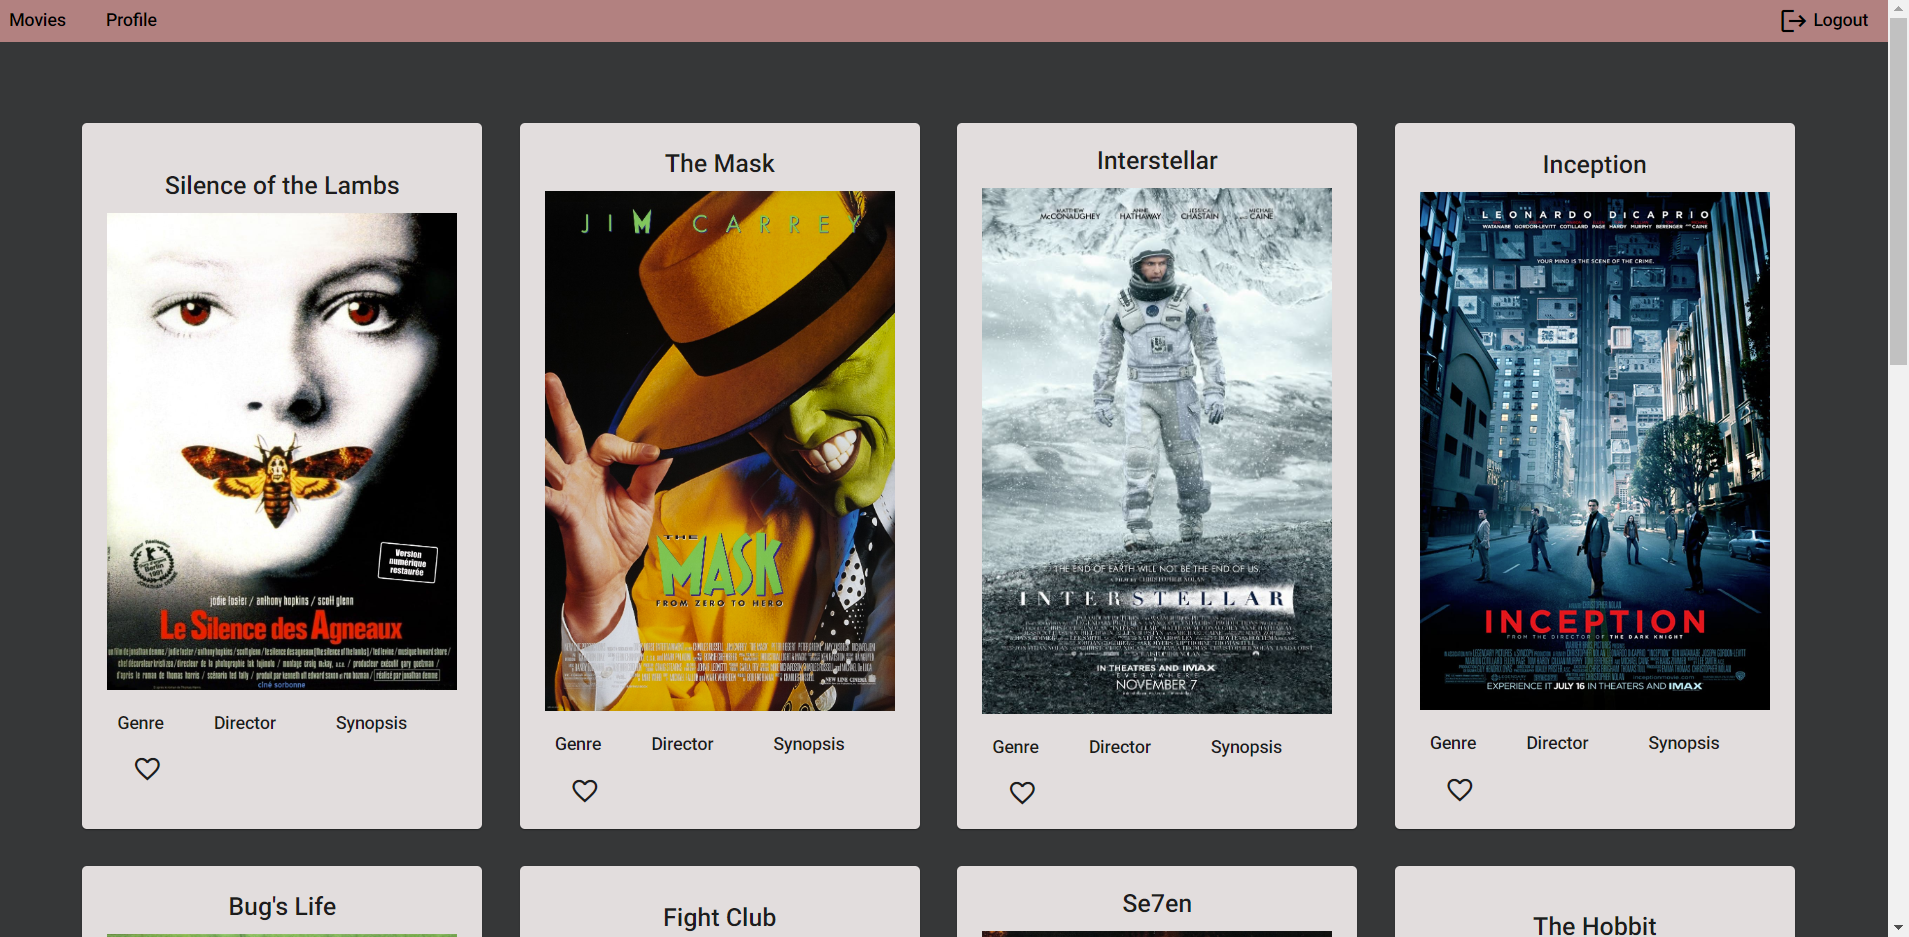1909x937 pixels.
Task: Click the 'The Mask' card title
Action: (720, 164)
